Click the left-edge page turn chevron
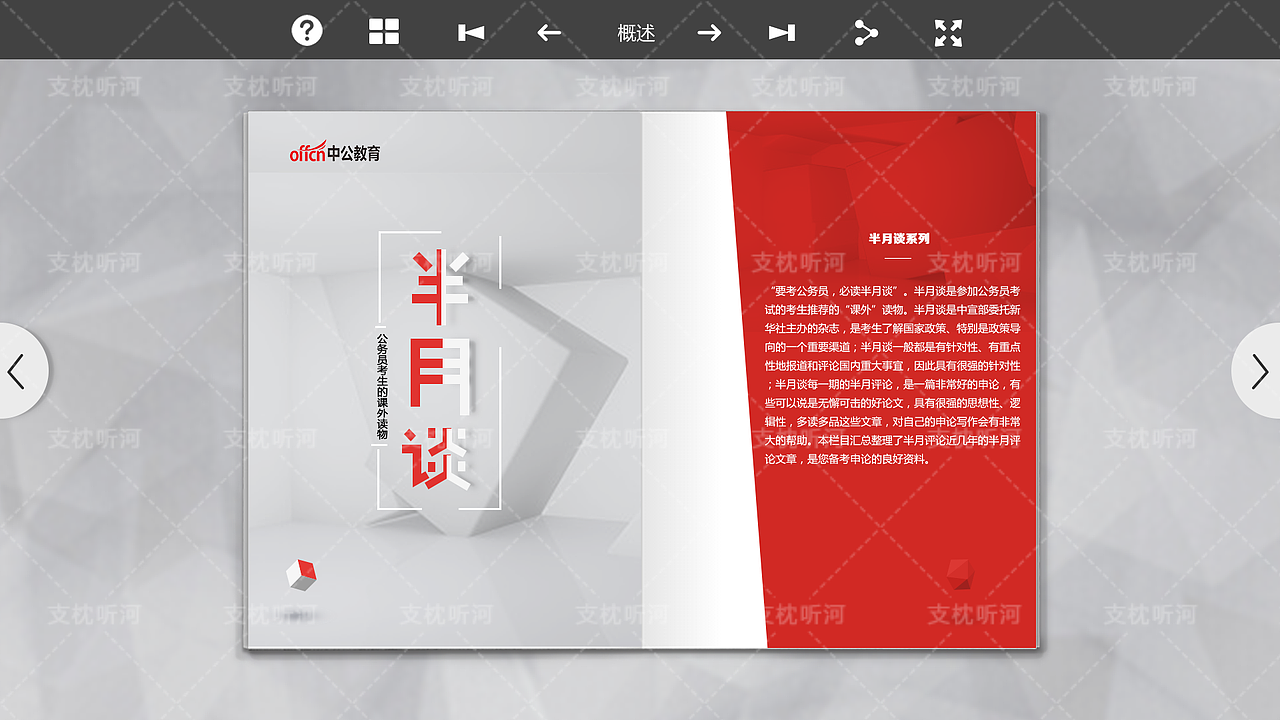This screenshot has height=720, width=1280. pos(18,371)
